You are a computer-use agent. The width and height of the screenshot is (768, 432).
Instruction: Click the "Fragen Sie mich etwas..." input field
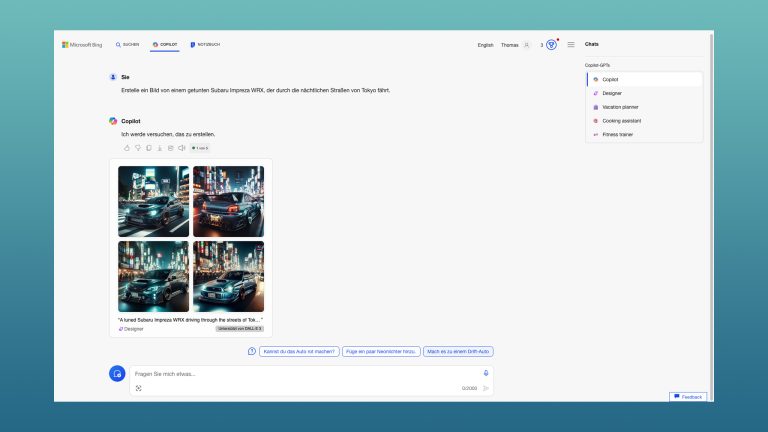[300, 374]
